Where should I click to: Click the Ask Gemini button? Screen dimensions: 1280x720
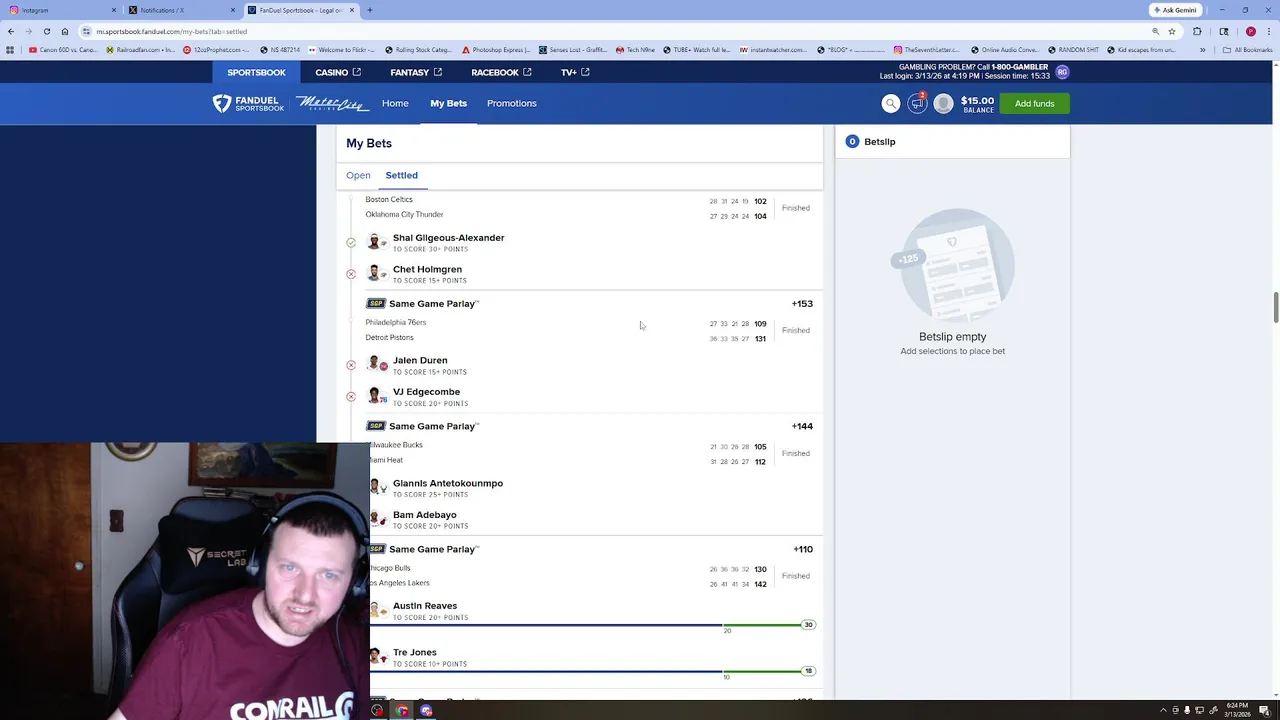(x=1175, y=10)
